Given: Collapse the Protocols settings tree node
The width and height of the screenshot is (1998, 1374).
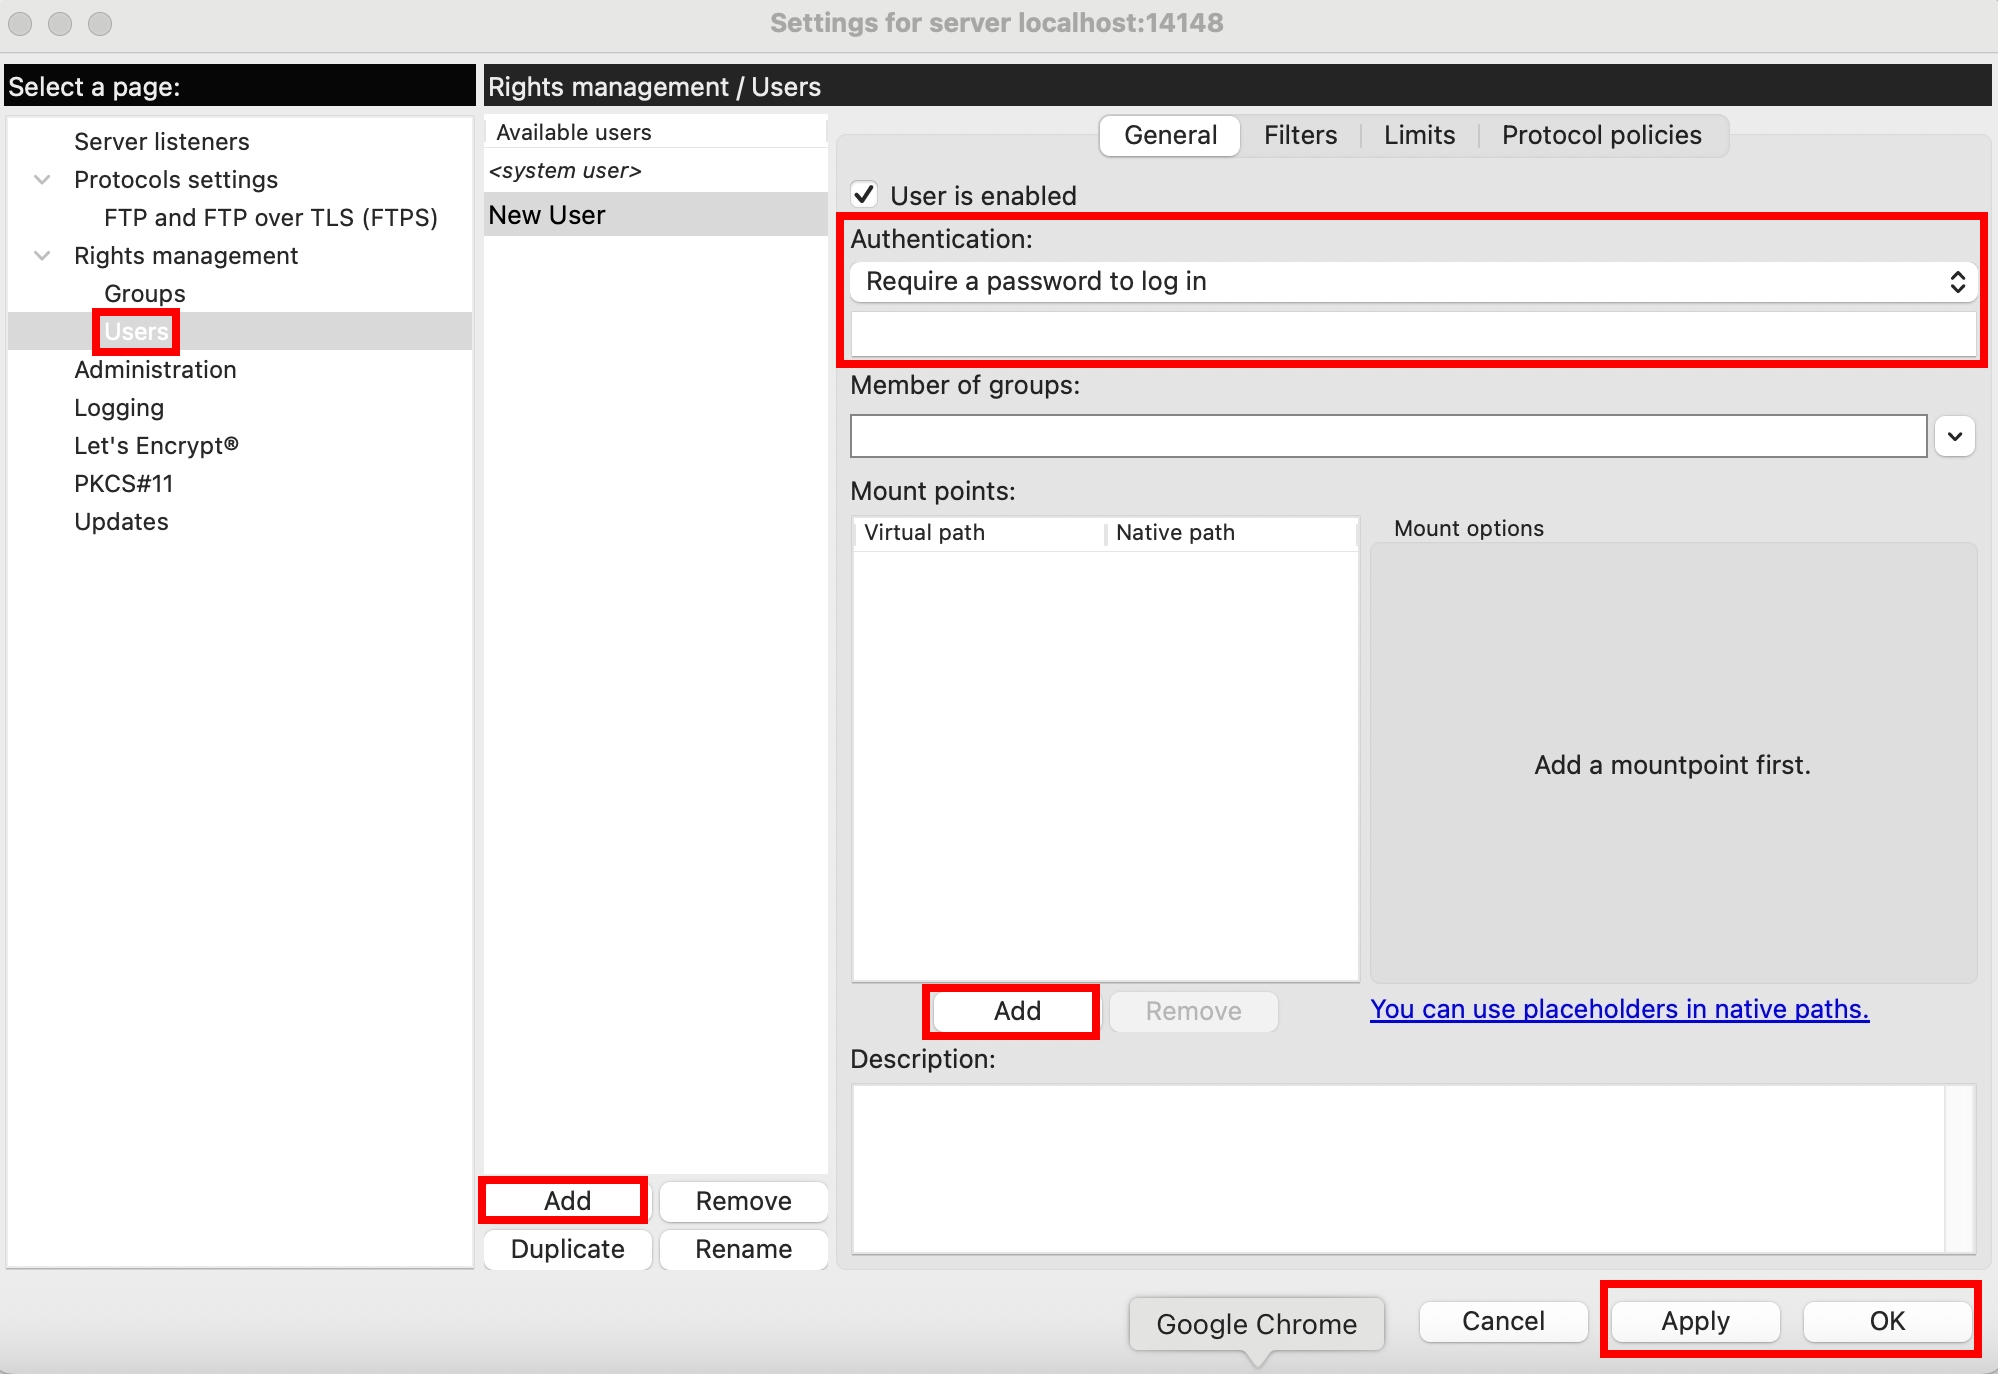Looking at the screenshot, I should tap(42, 180).
